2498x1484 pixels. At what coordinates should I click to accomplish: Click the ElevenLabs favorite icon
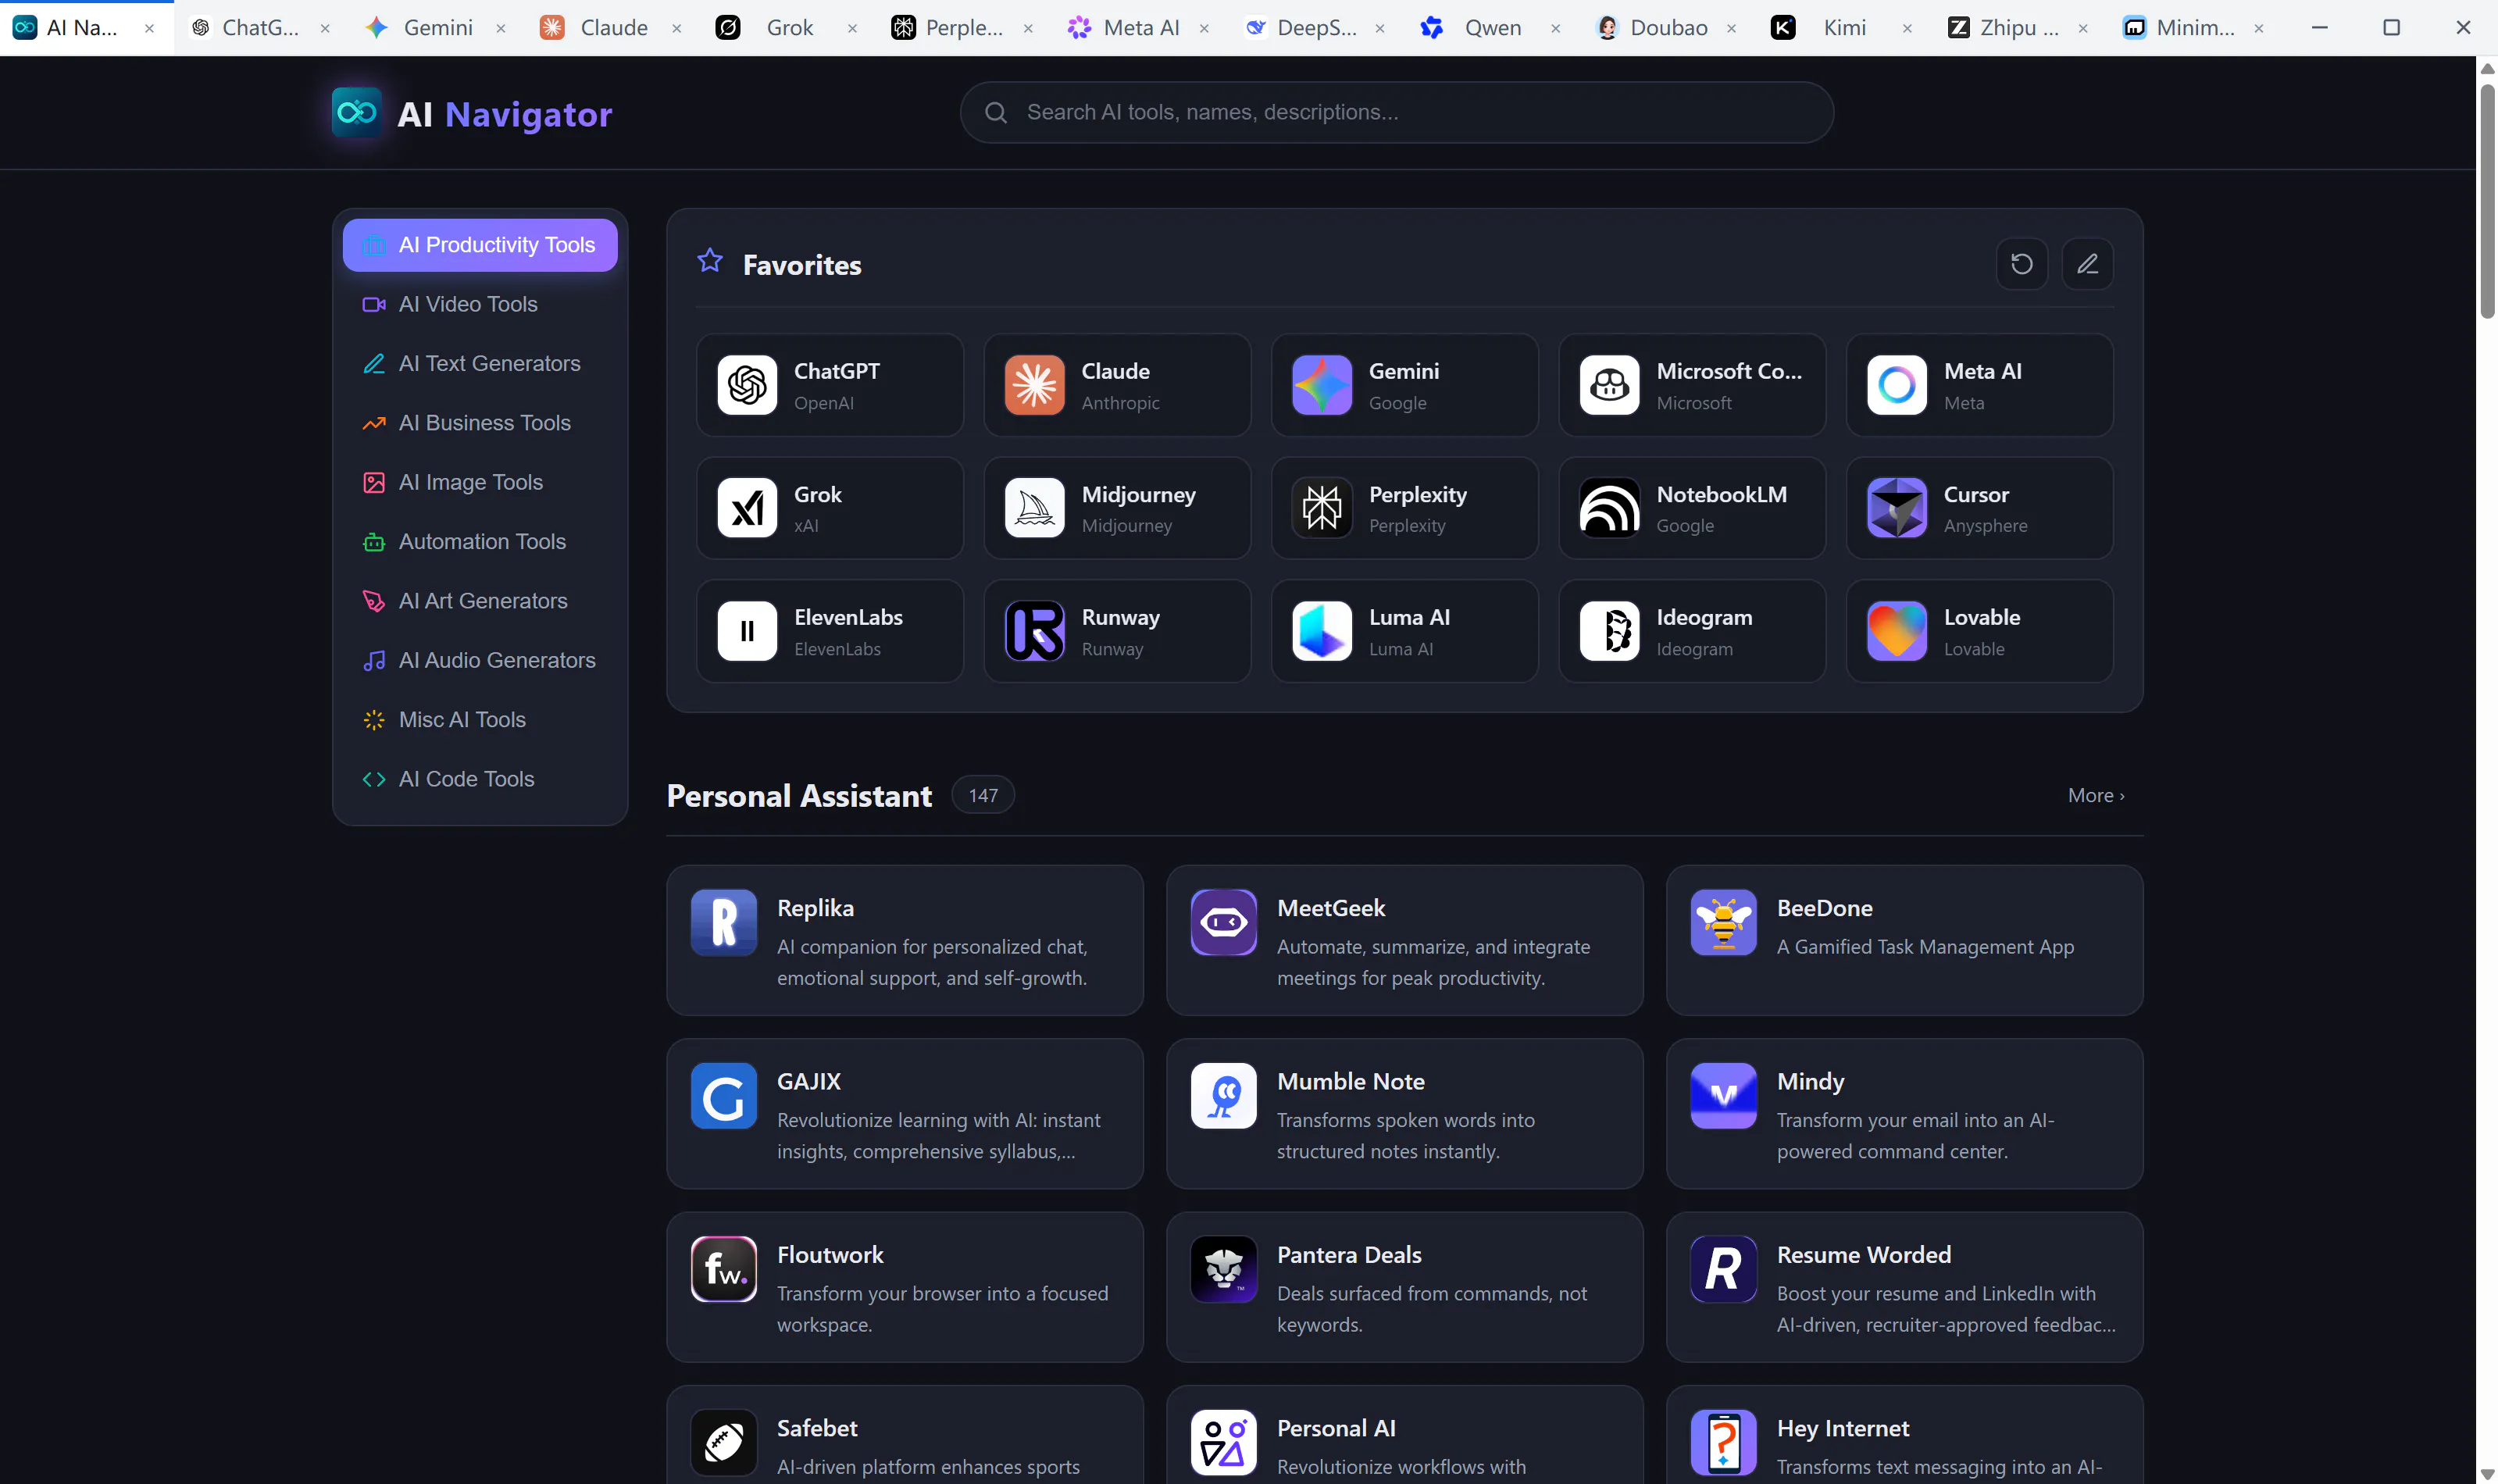pyautogui.click(x=747, y=631)
